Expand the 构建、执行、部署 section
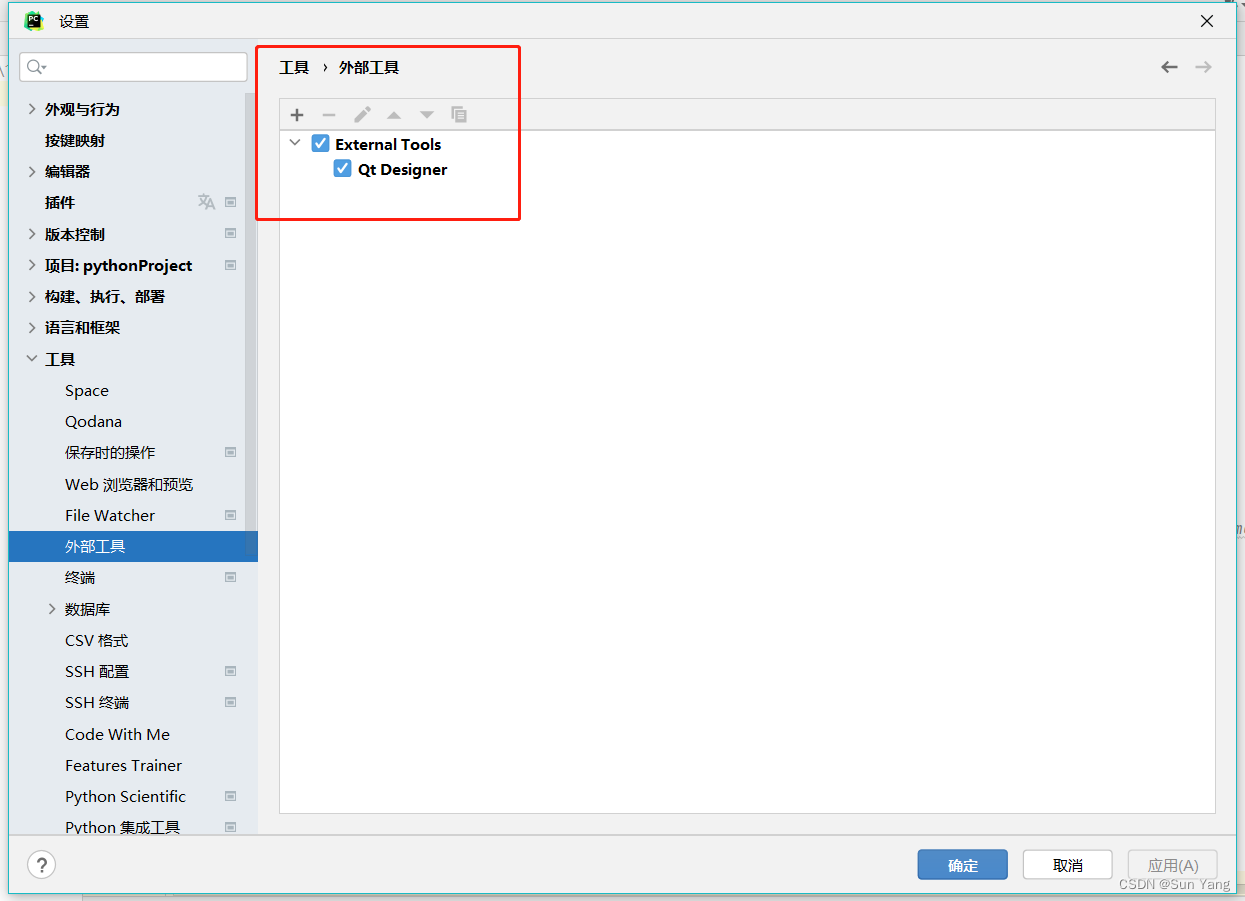The image size is (1245, 901). (32, 296)
